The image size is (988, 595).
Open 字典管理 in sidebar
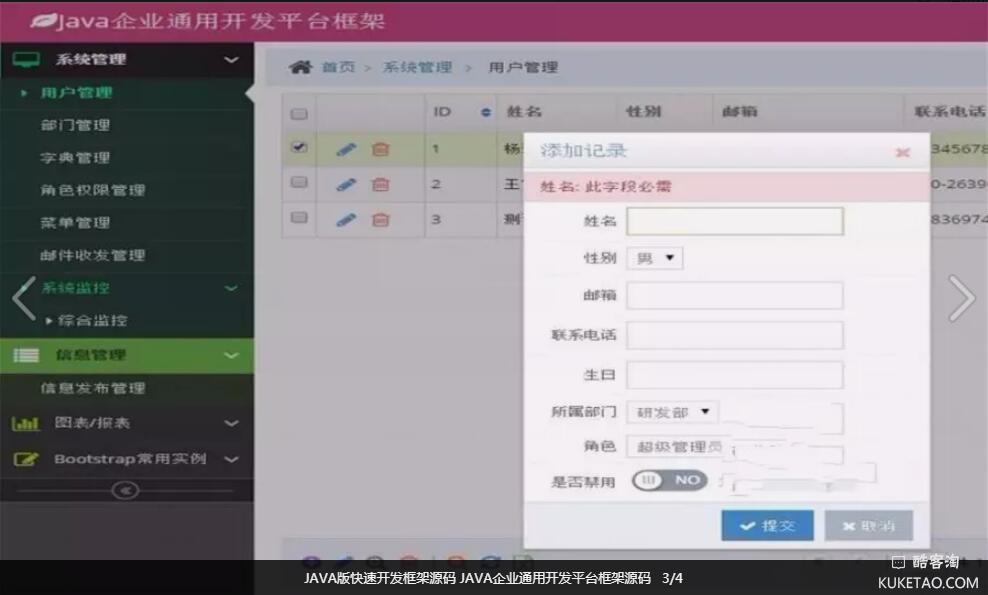click(75, 158)
